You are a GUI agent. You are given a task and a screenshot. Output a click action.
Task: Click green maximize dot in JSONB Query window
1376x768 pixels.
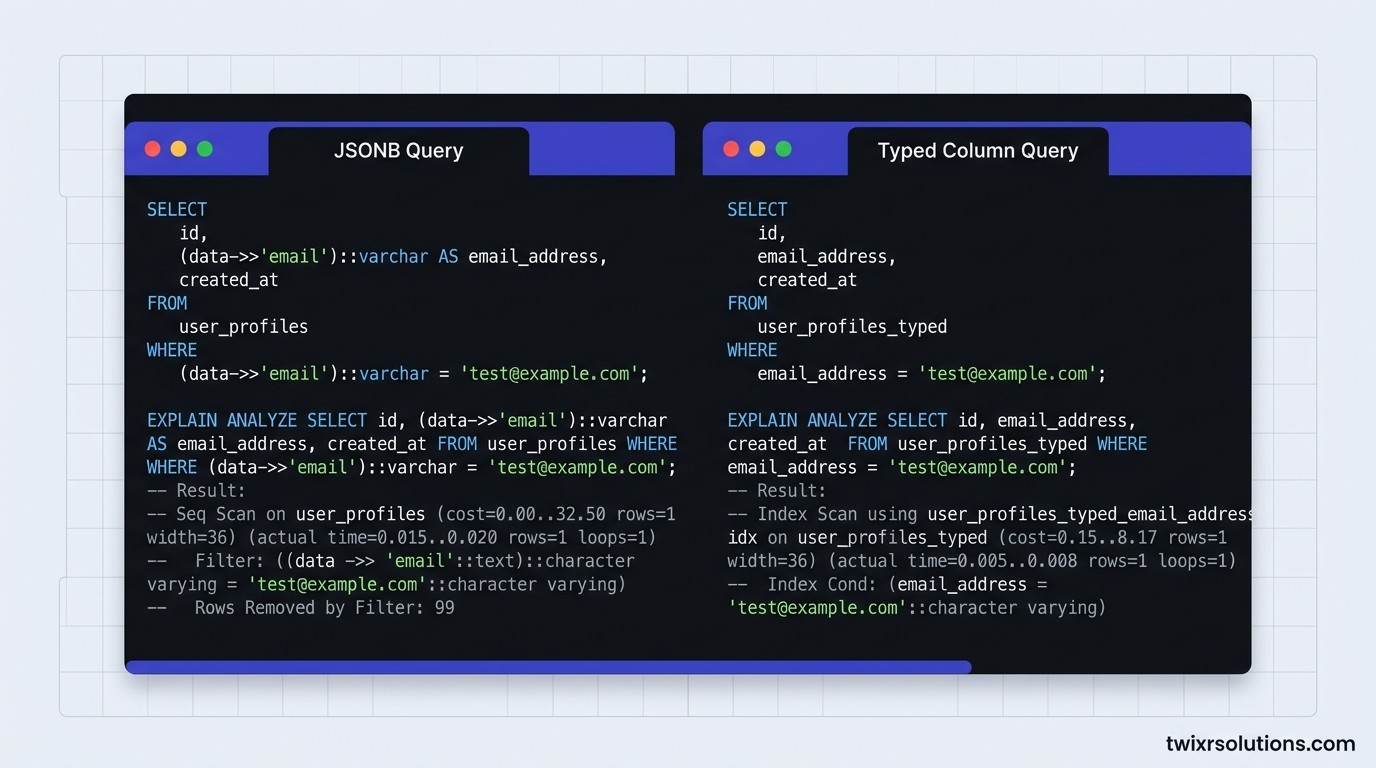[x=205, y=149]
